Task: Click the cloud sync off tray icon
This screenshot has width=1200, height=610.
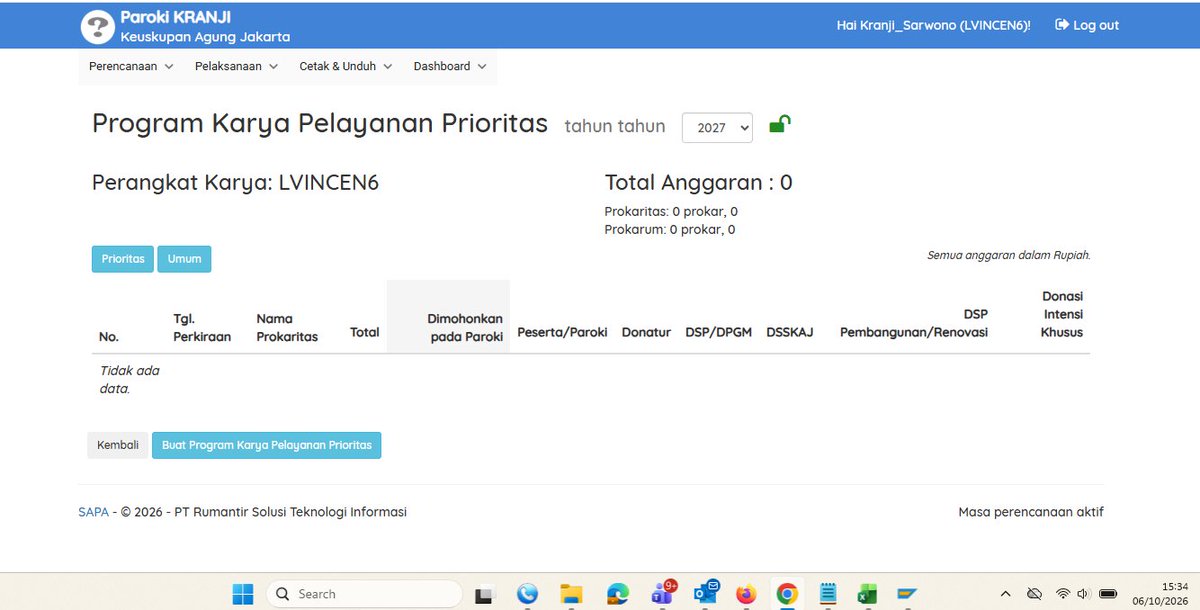Action: [1035, 594]
